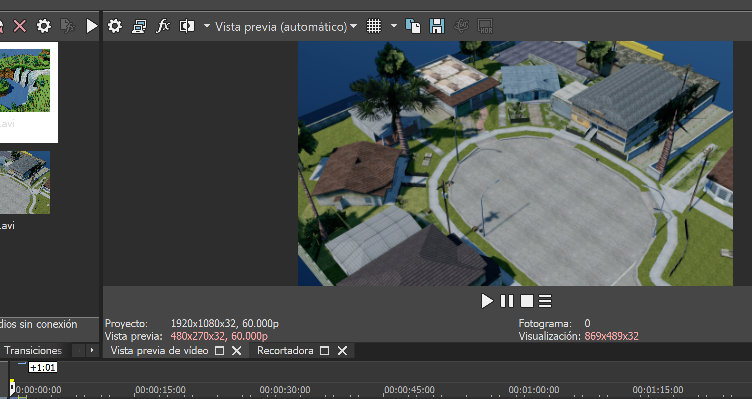The image size is (752, 399).
Task: Toggle the grid overlays icon
Action: point(374,26)
